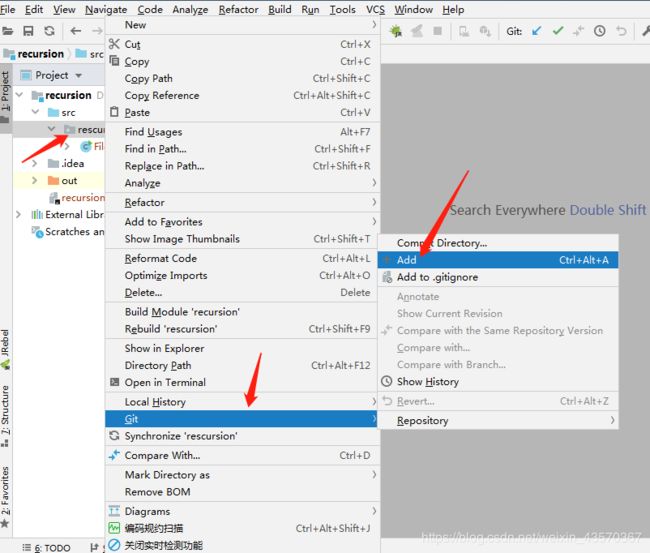Image resolution: width=650 pixels, height=553 pixels.
Task: Open the VCS menu
Action: pyautogui.click(x=375, y=9)
